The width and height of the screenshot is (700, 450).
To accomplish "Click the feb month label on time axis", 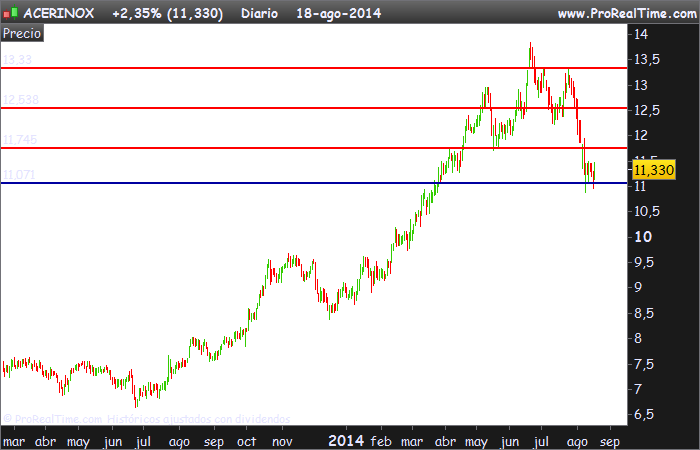I will pyautogui.click(x=381, y=441).
